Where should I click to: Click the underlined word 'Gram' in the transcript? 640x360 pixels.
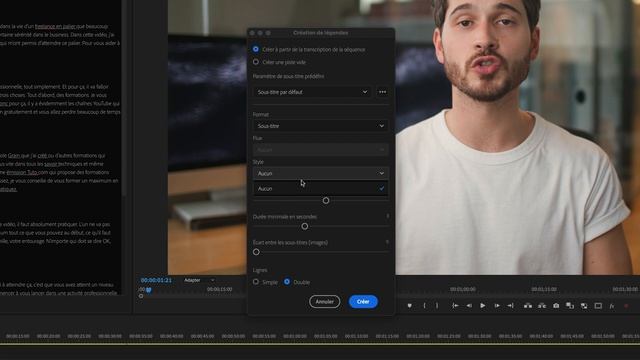pos(14,156)
